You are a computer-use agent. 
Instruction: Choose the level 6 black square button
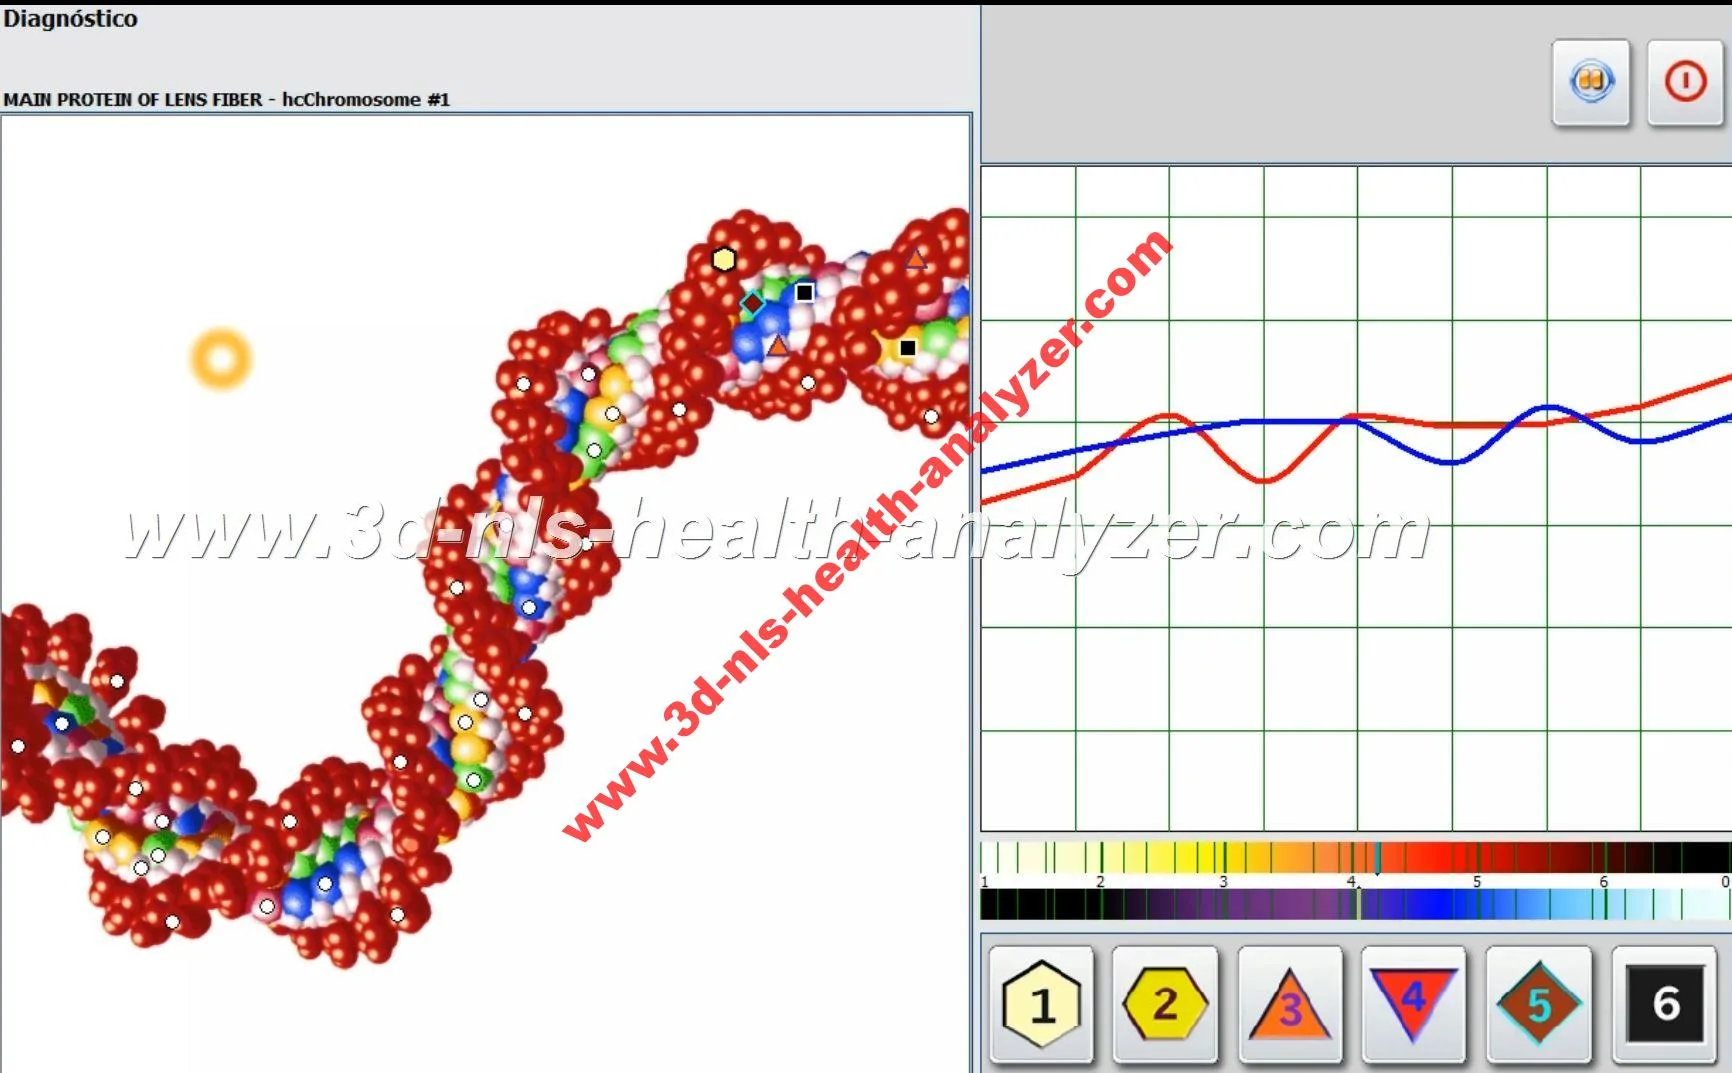[1664, 1003]
